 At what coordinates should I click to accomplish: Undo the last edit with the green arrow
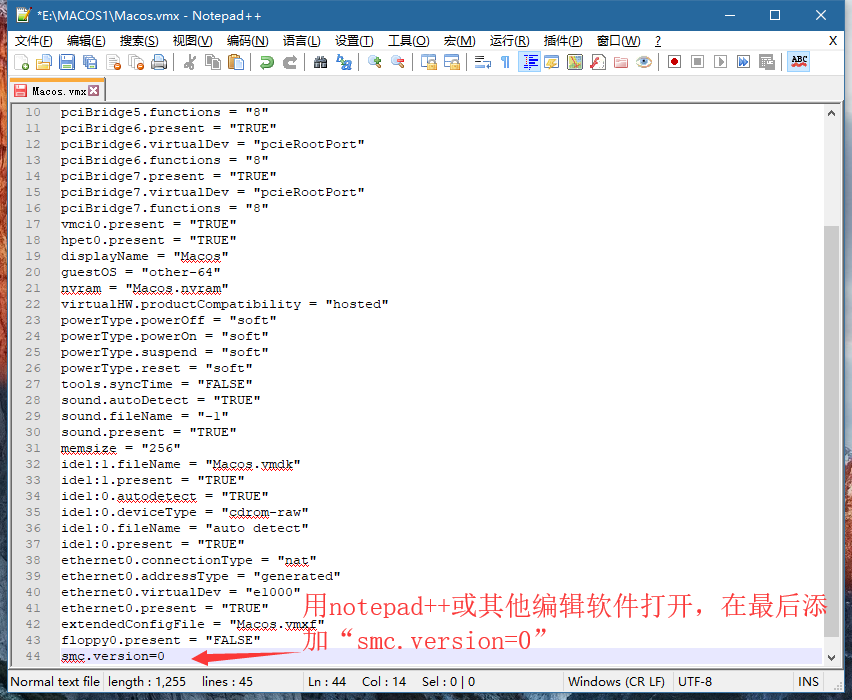[x=266, y=62]
